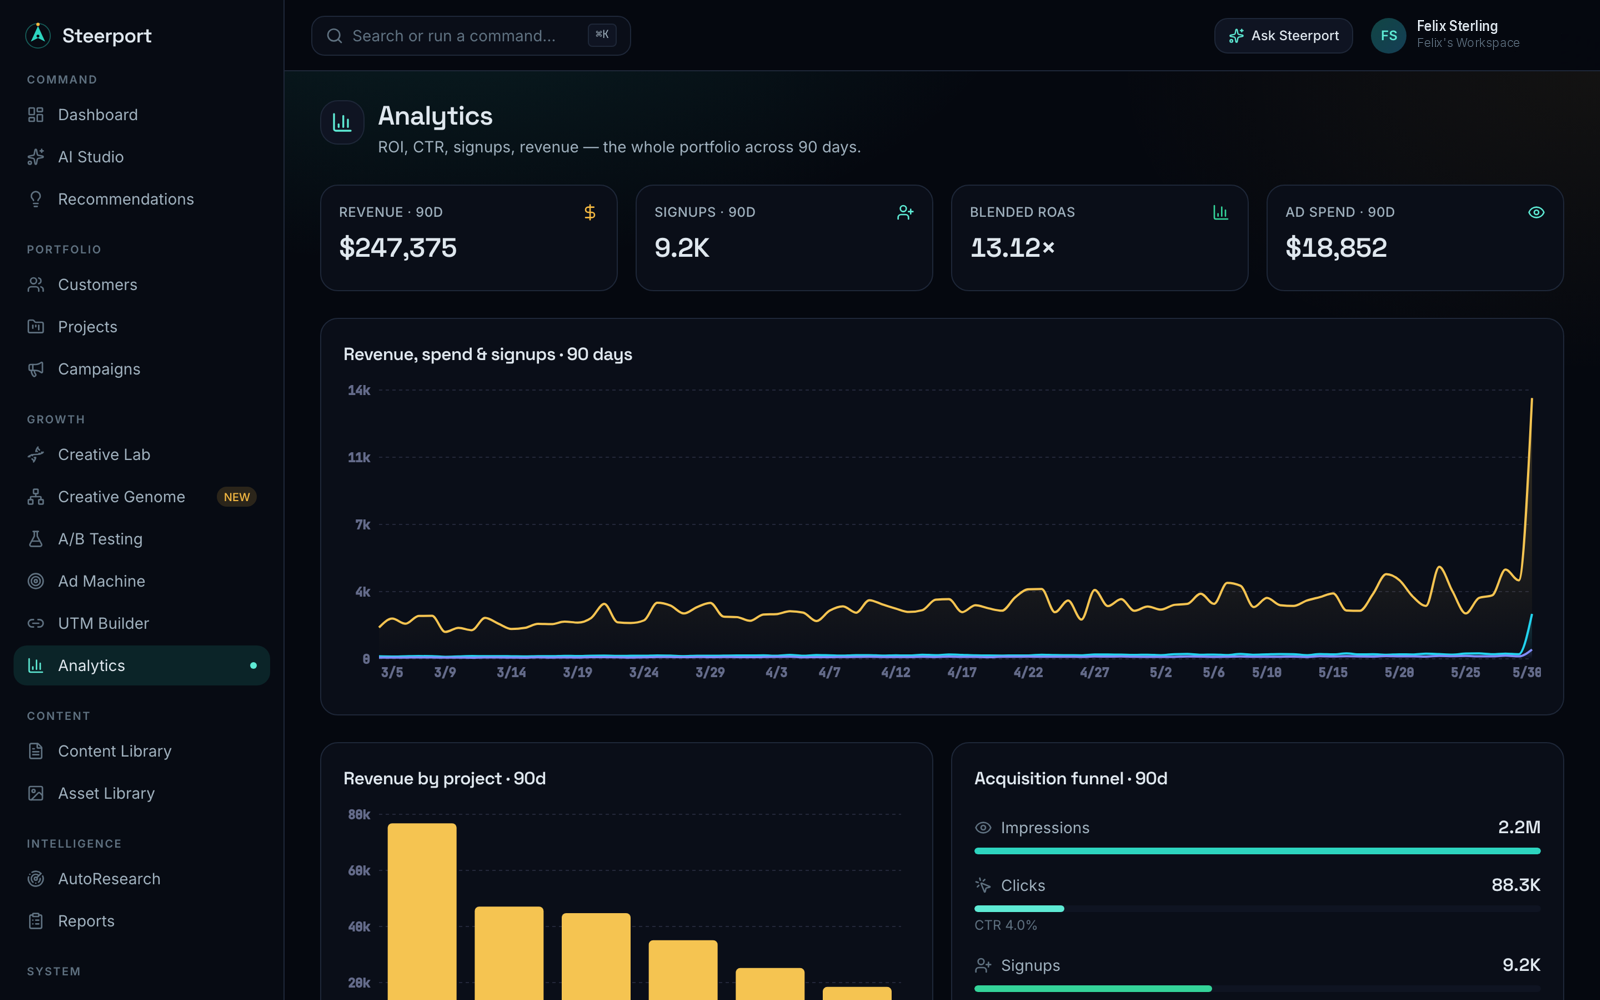Click the chart icon on Blended ROAS card
Screen dimensions: 1600x1000
tap(1220, 212)
